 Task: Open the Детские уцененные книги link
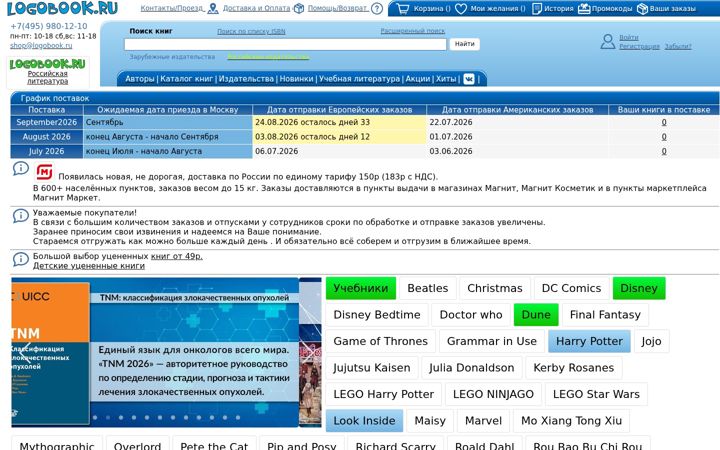point(89,266)
